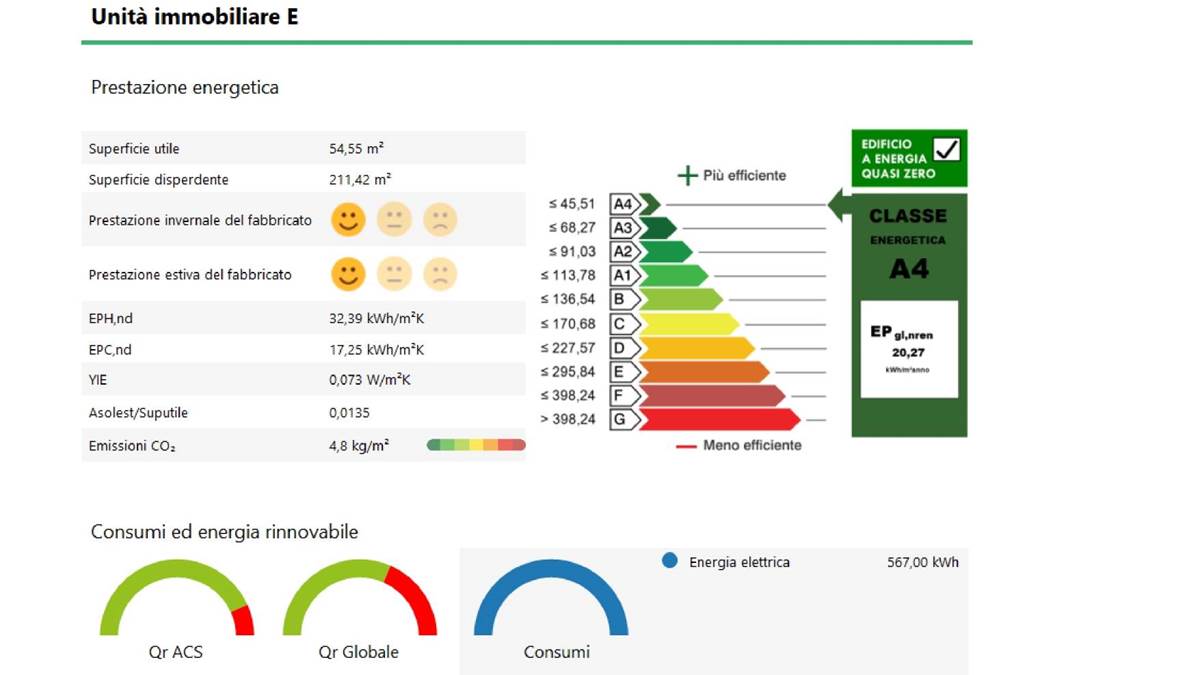Click the Unità immobiliare E heading
This screenshot has width=1200, height=675.
point(194,17)
